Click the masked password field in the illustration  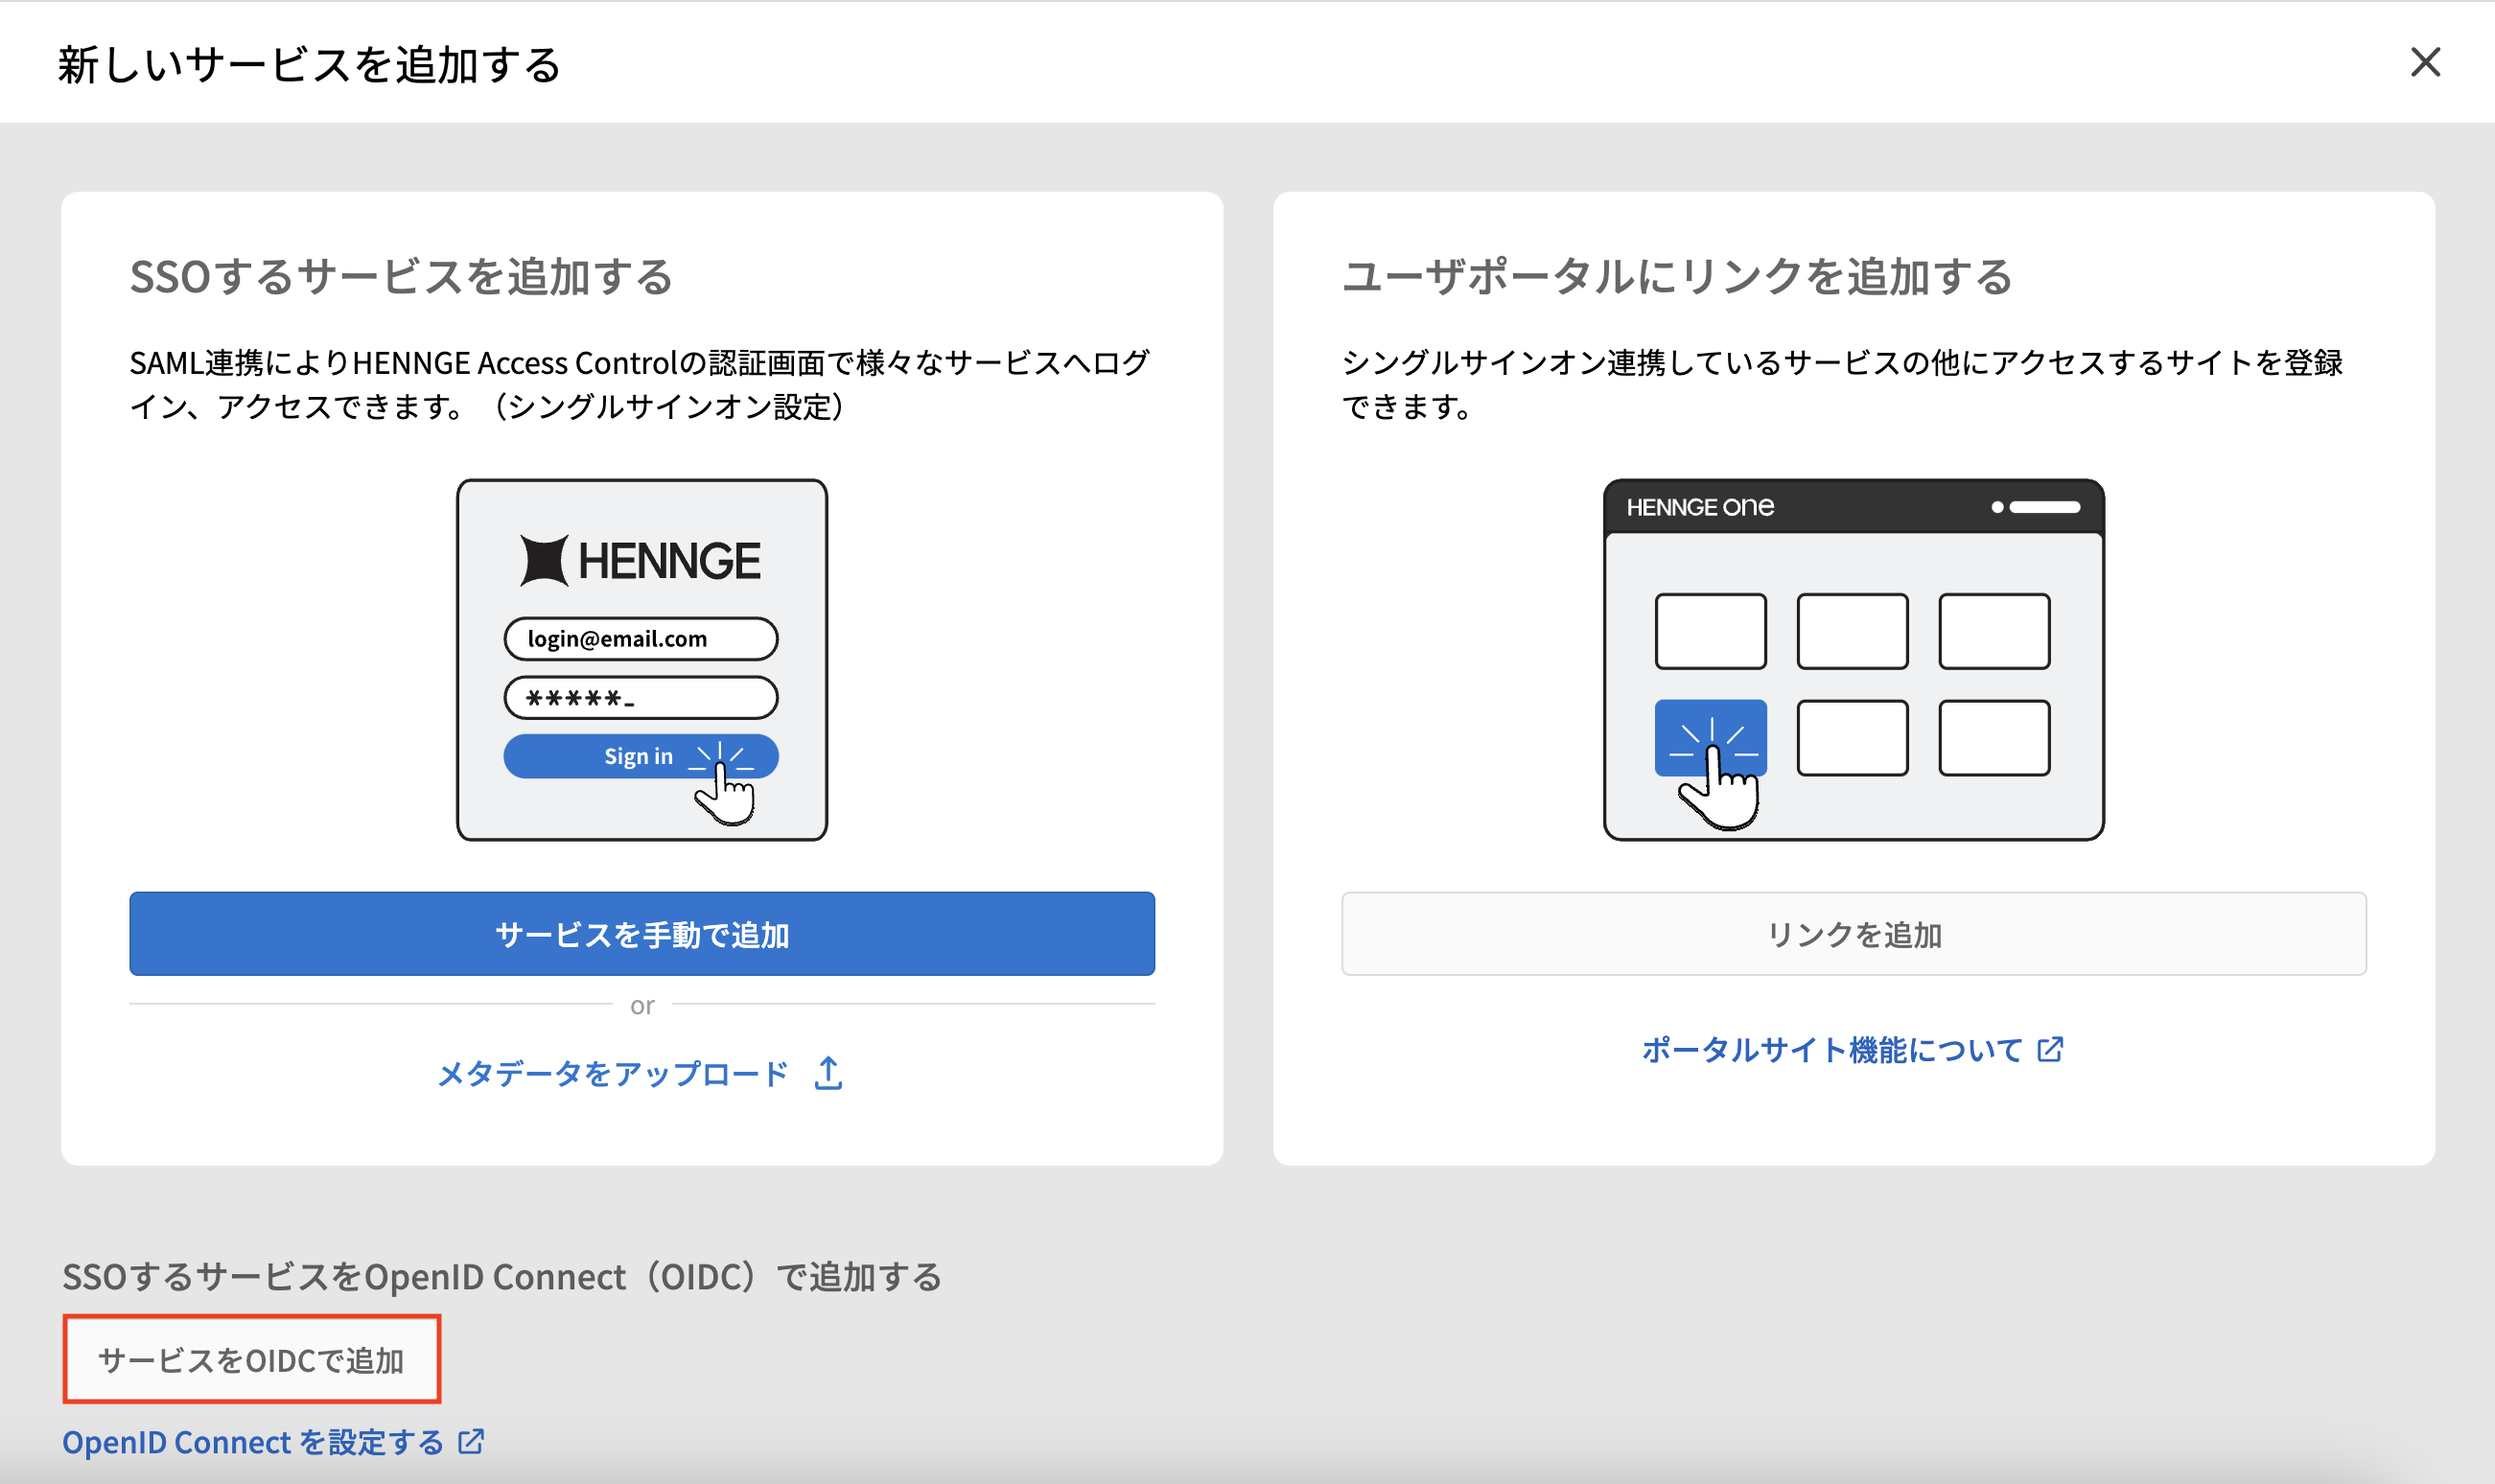tap(640, 697)
